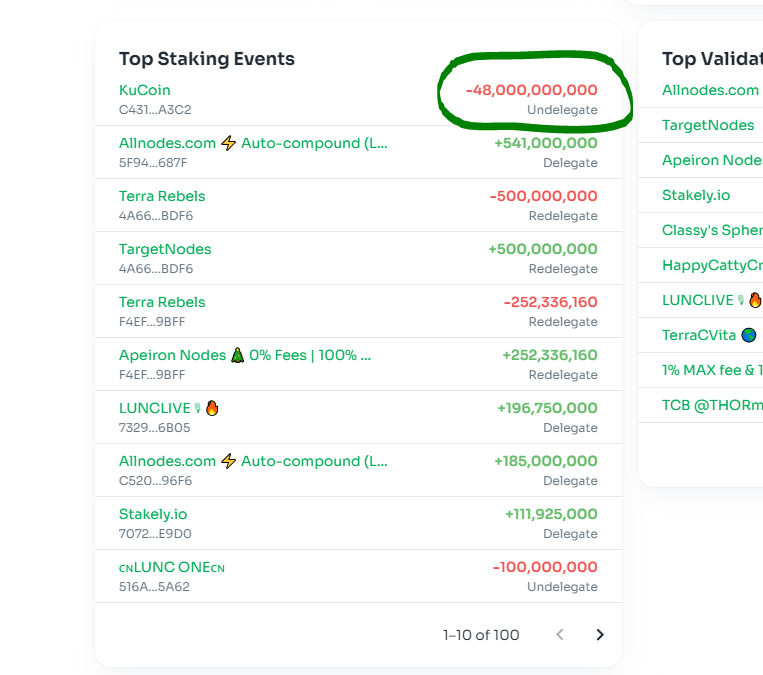The image size is (763, 675).
Task: Click the -100,000,000 amount
Action: (545, 567)
